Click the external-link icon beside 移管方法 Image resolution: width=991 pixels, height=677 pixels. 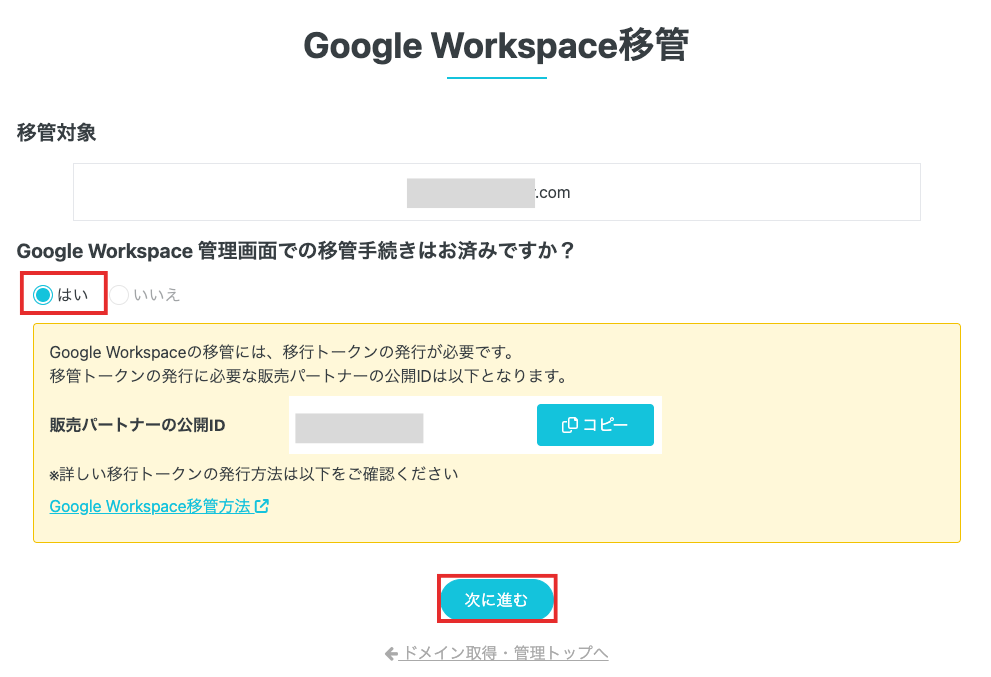262,506
